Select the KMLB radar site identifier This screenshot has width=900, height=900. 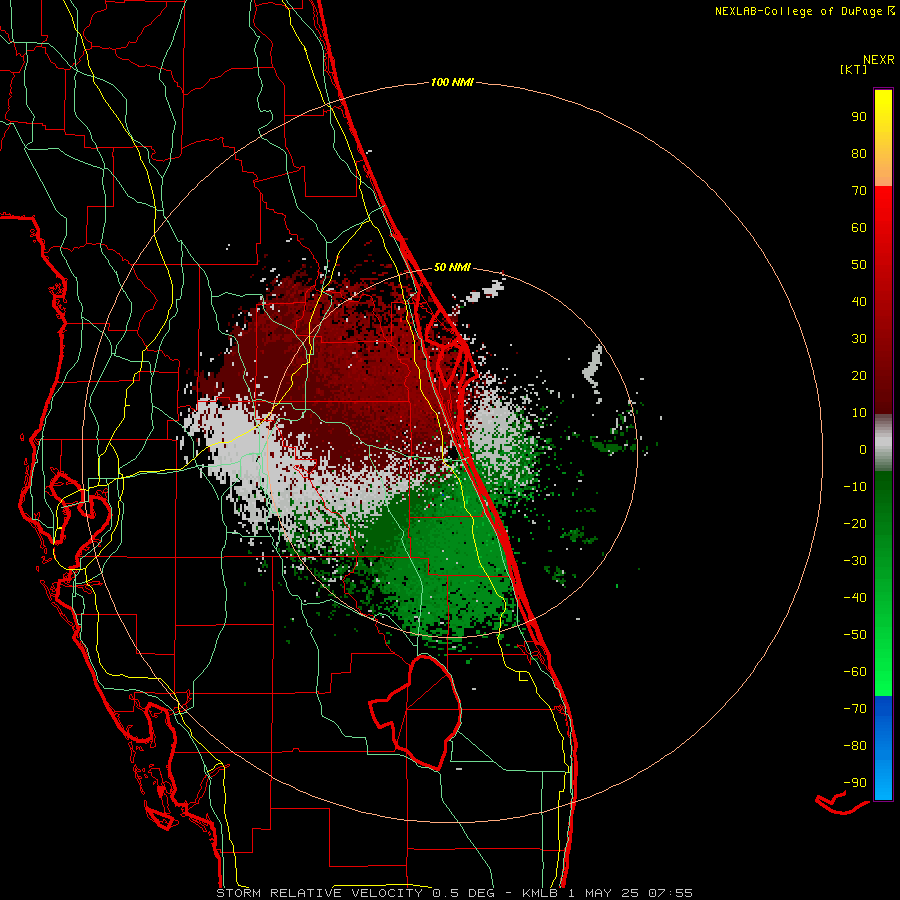click(540, 893)
